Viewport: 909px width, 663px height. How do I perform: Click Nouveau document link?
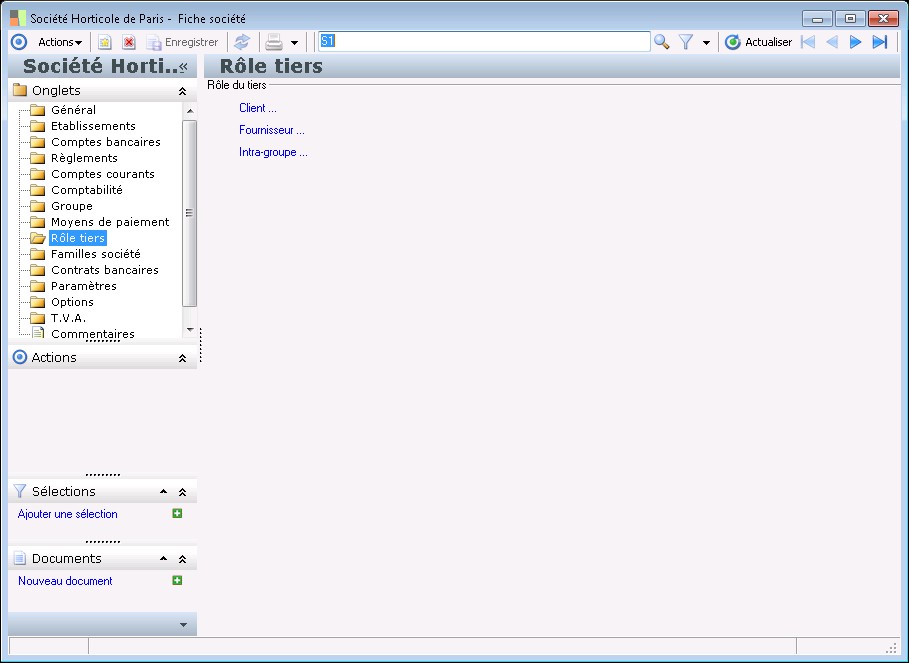coord(65,581)
